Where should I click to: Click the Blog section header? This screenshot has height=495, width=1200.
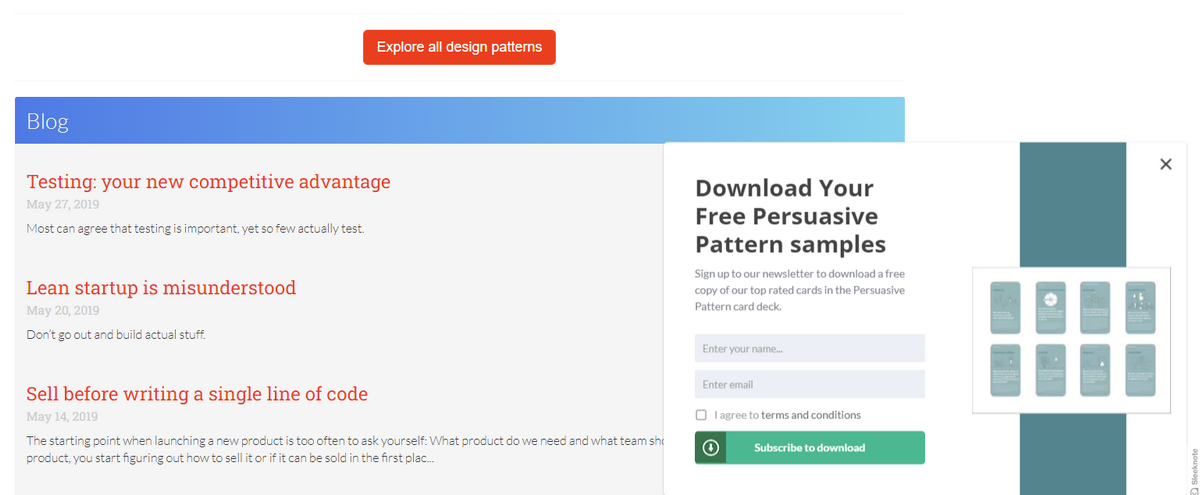[48, 122]
